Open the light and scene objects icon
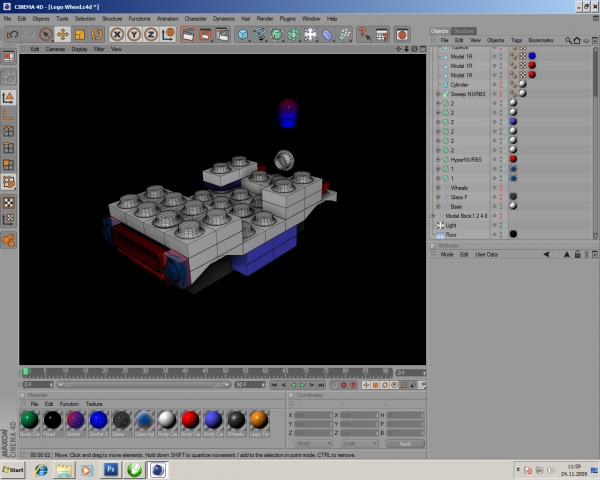This screenshot has width=600, height=480. [310, 35]
